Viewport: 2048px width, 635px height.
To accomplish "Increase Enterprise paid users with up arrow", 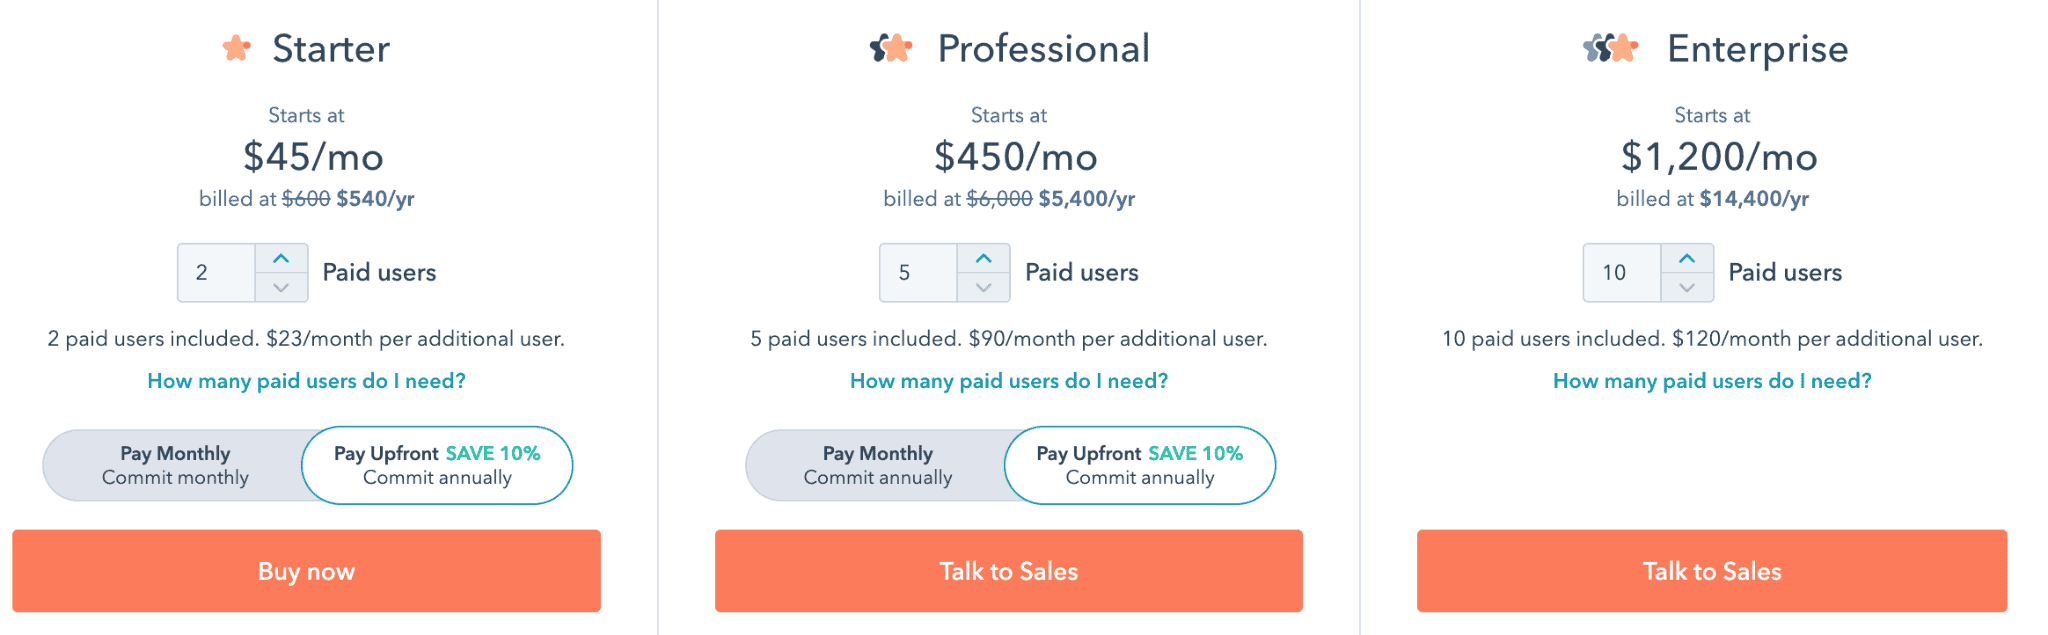I will (1688, 258).
